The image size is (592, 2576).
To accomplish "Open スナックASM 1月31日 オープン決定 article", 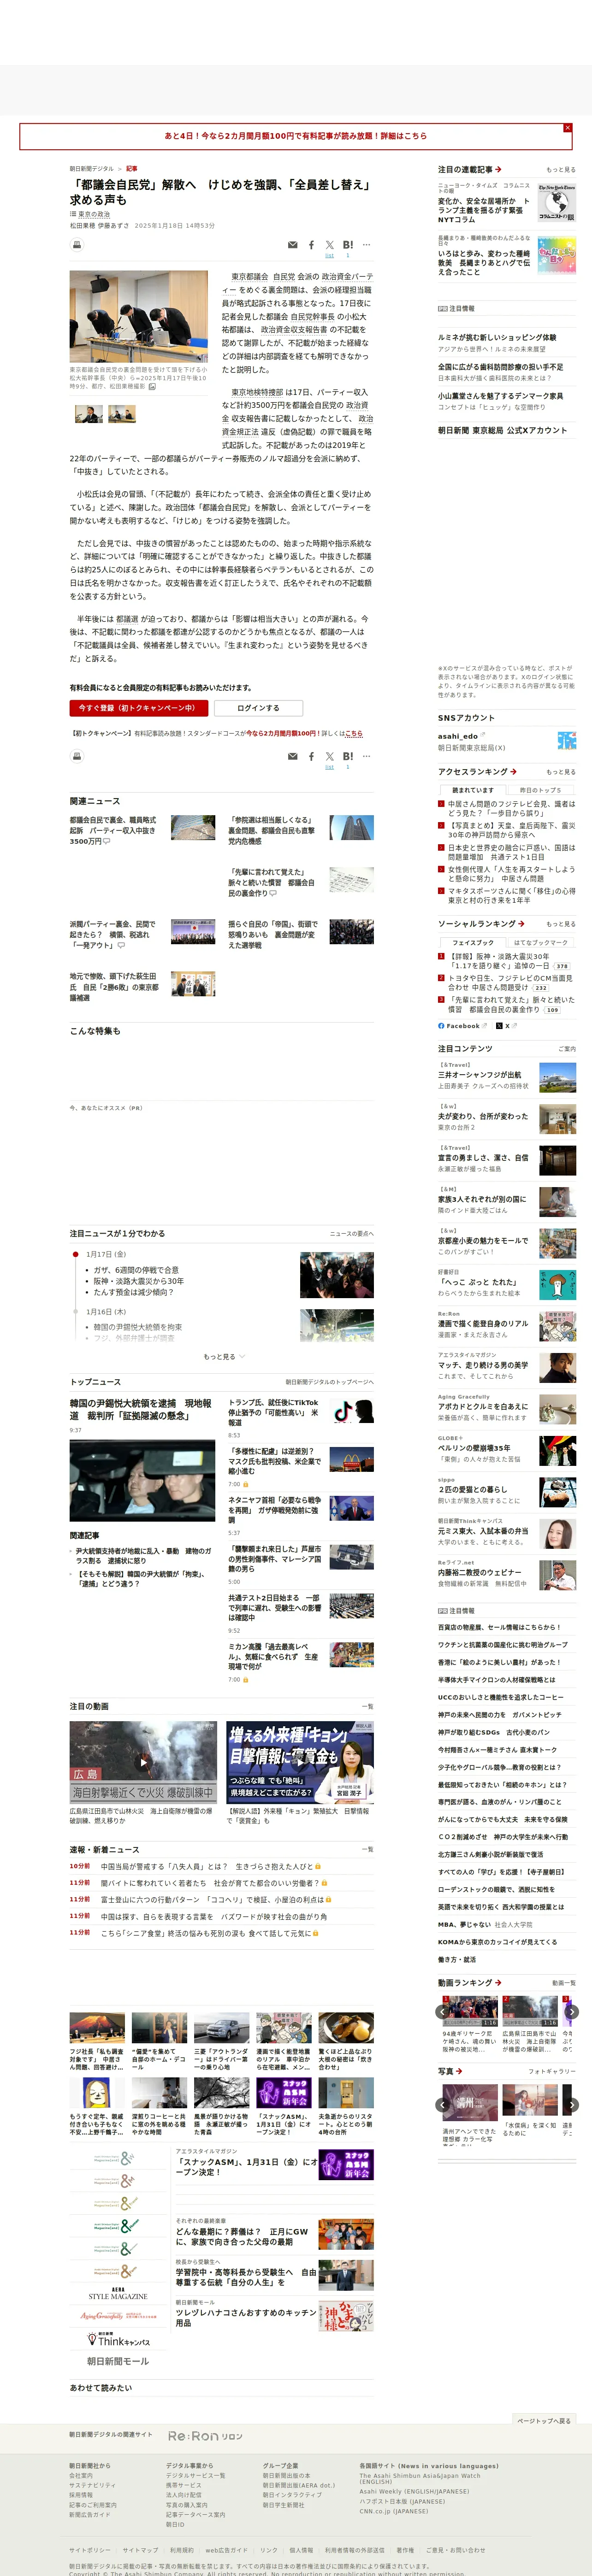I will [246, 2166].
